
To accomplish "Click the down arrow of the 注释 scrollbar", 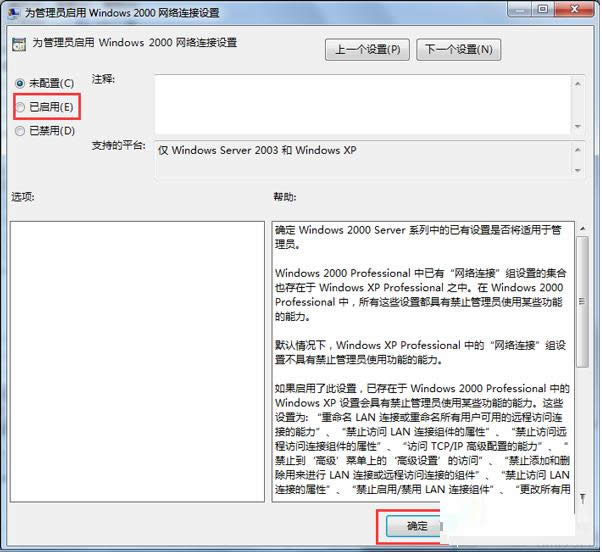I will point(578,126).
